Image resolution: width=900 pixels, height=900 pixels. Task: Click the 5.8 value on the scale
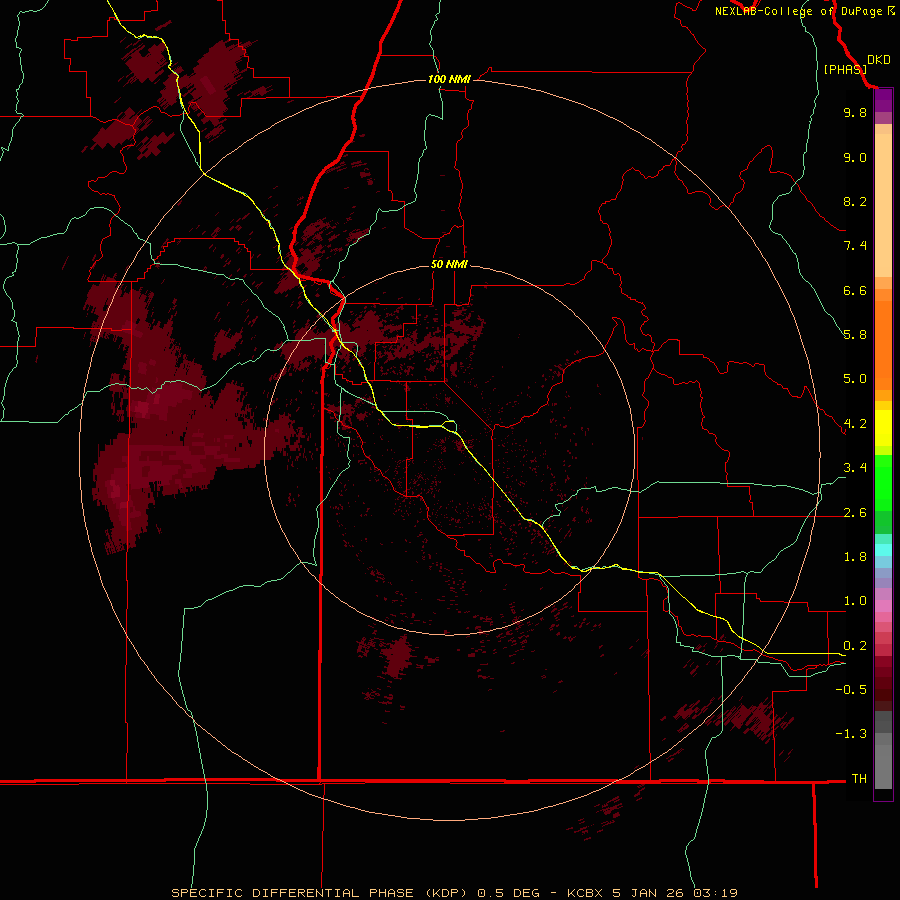855,335
